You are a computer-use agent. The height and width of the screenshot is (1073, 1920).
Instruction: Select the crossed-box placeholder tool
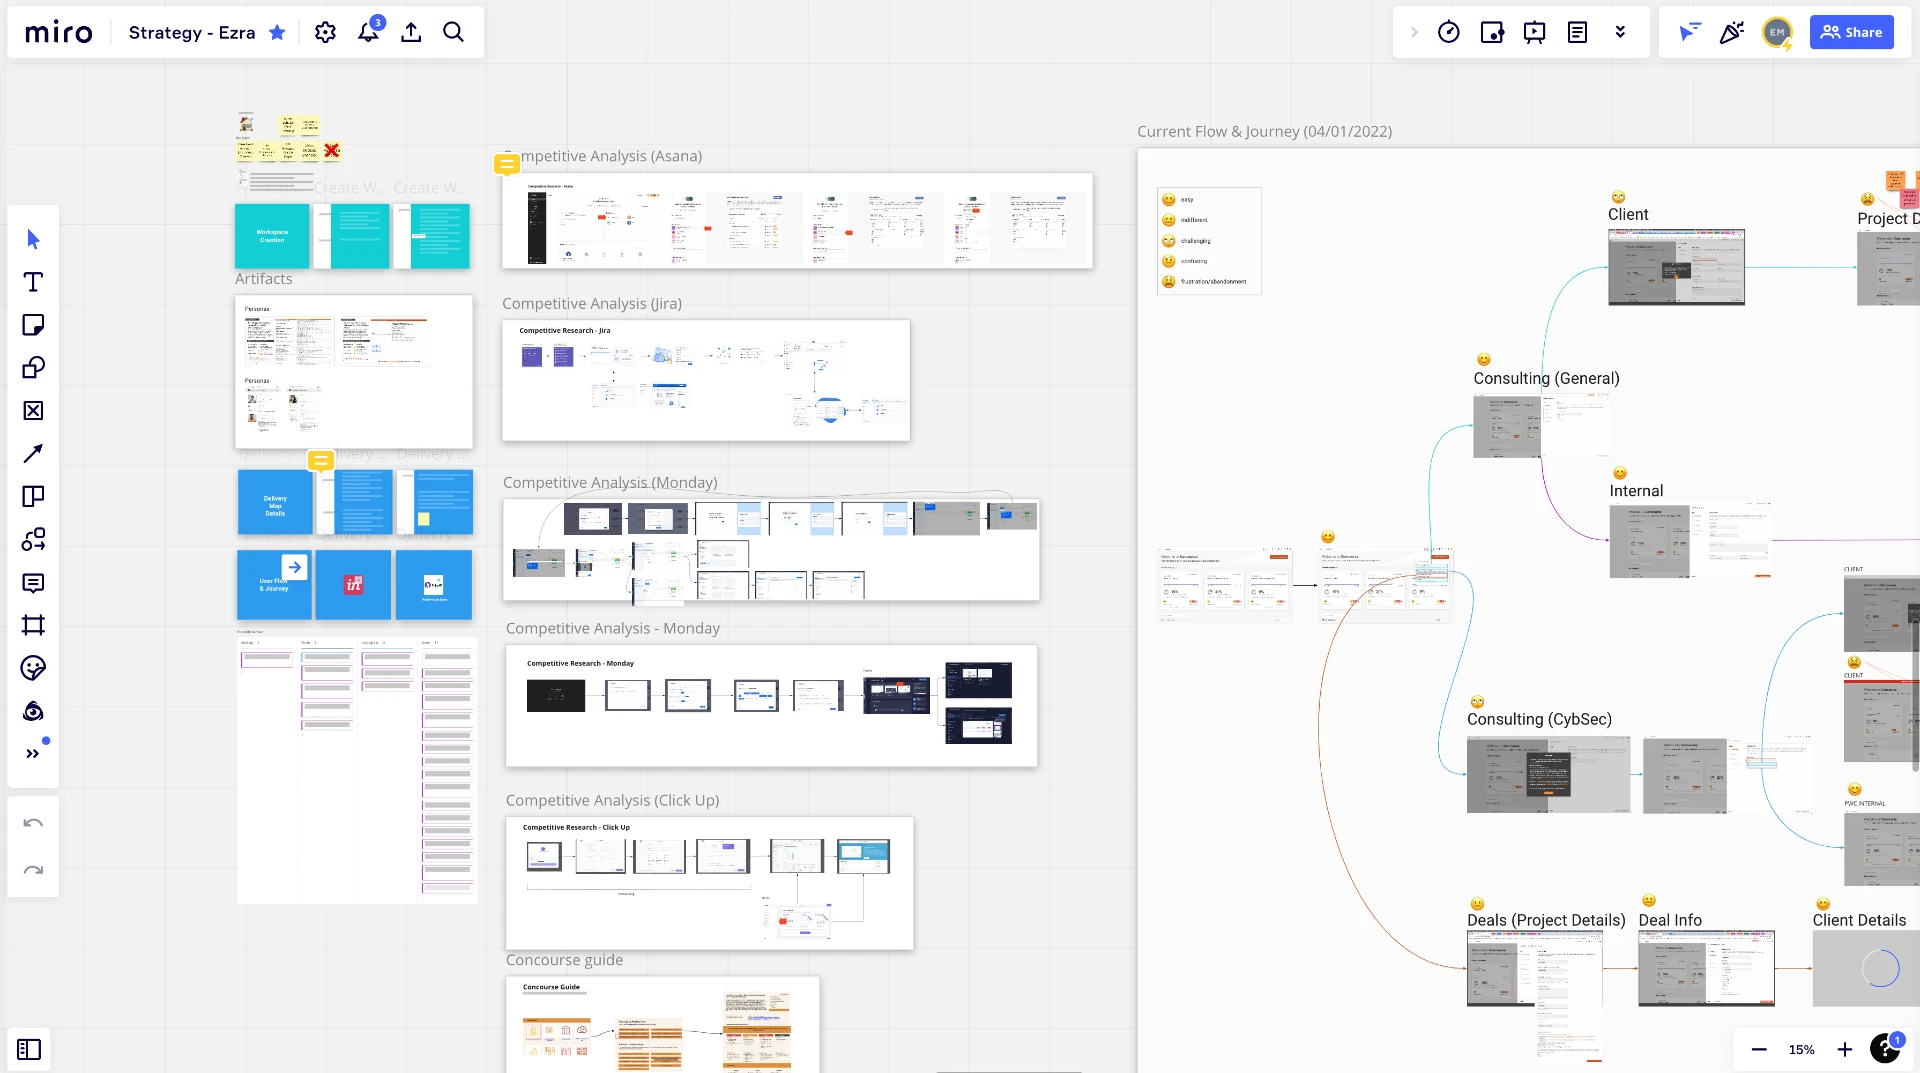(33, 411)
